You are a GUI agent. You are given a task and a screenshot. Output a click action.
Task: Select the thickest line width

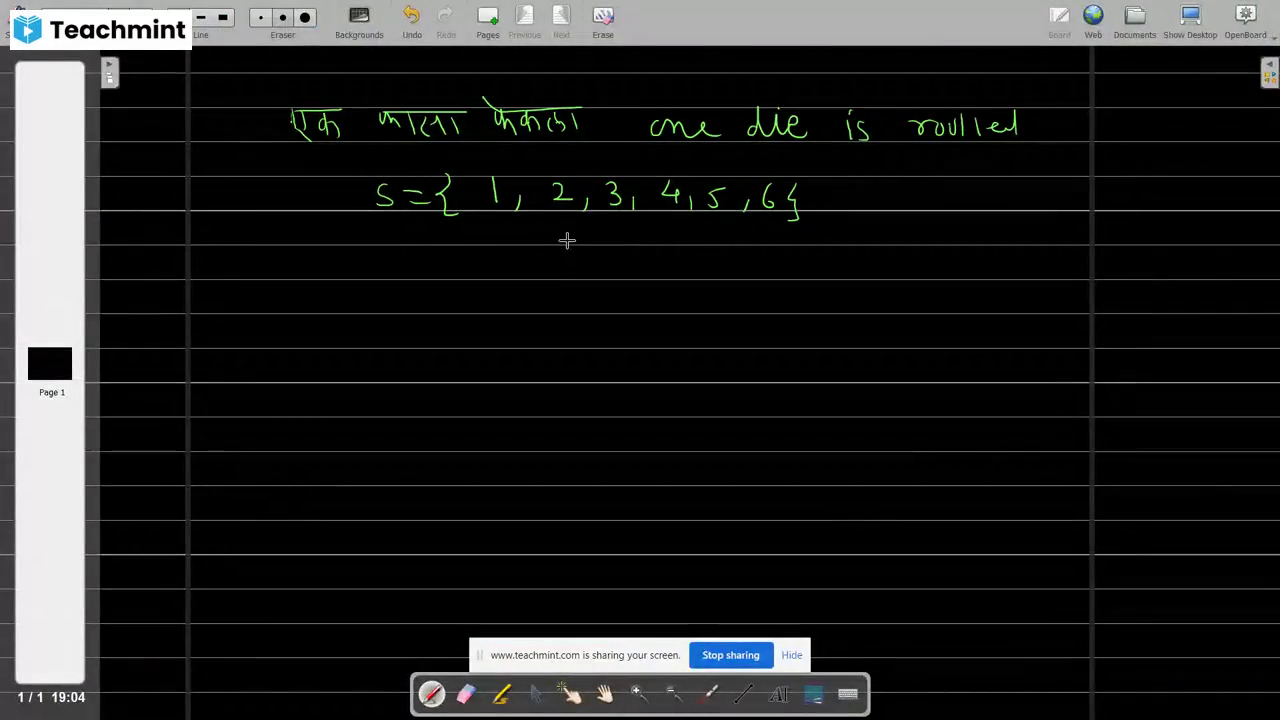pyautogui.click(x=223, y=17)
